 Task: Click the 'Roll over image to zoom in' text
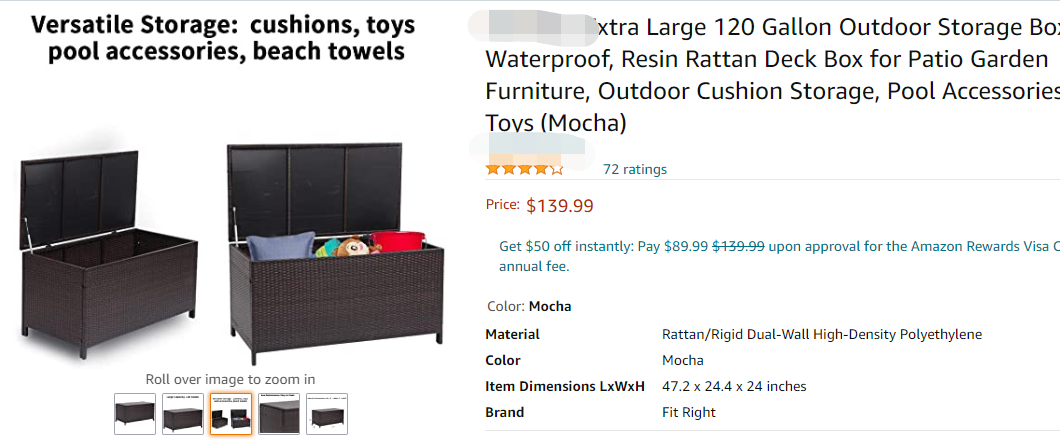tap(230, 379)
